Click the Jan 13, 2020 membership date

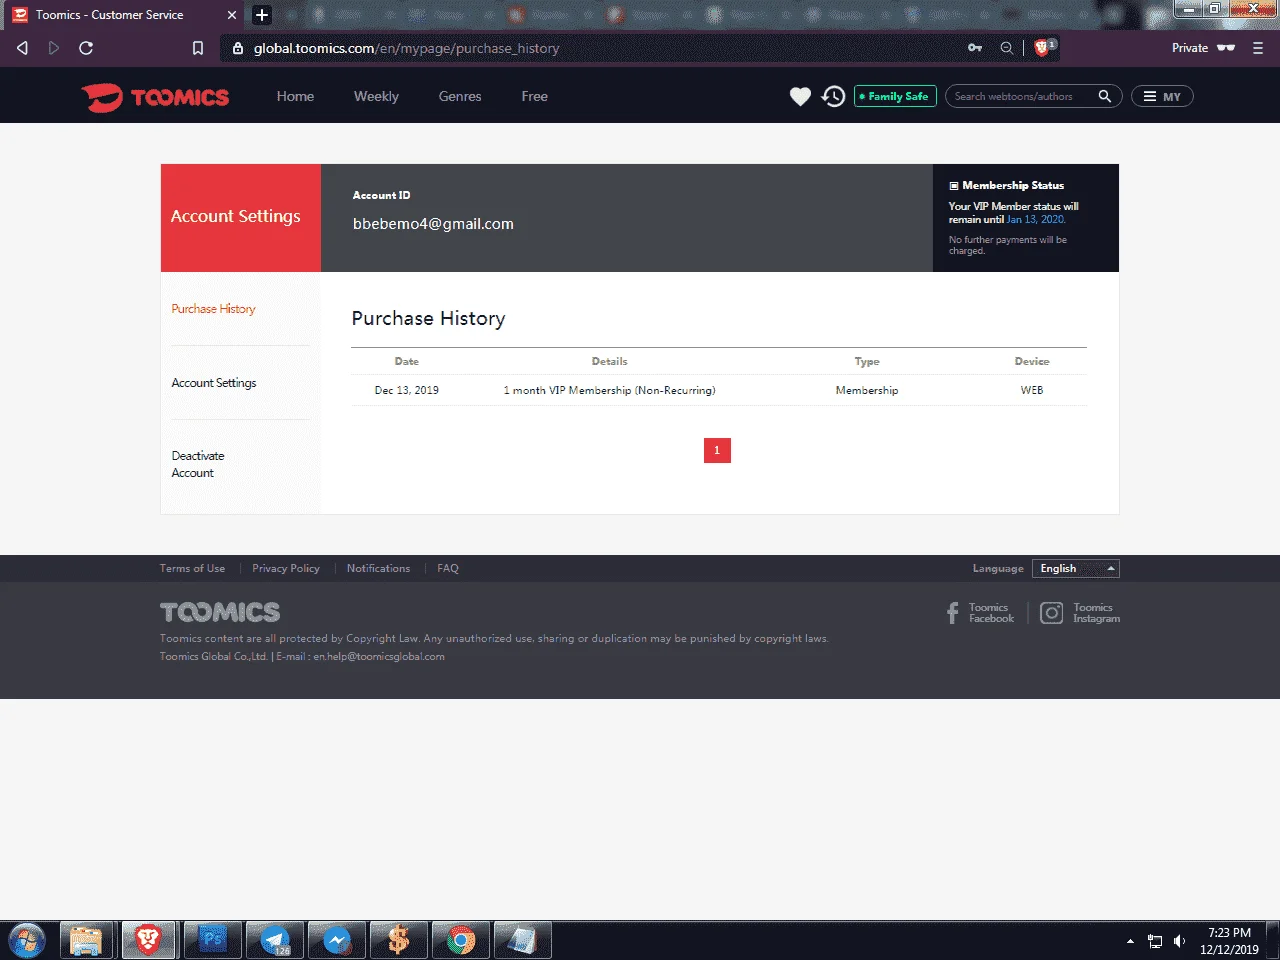[1036, 219]
